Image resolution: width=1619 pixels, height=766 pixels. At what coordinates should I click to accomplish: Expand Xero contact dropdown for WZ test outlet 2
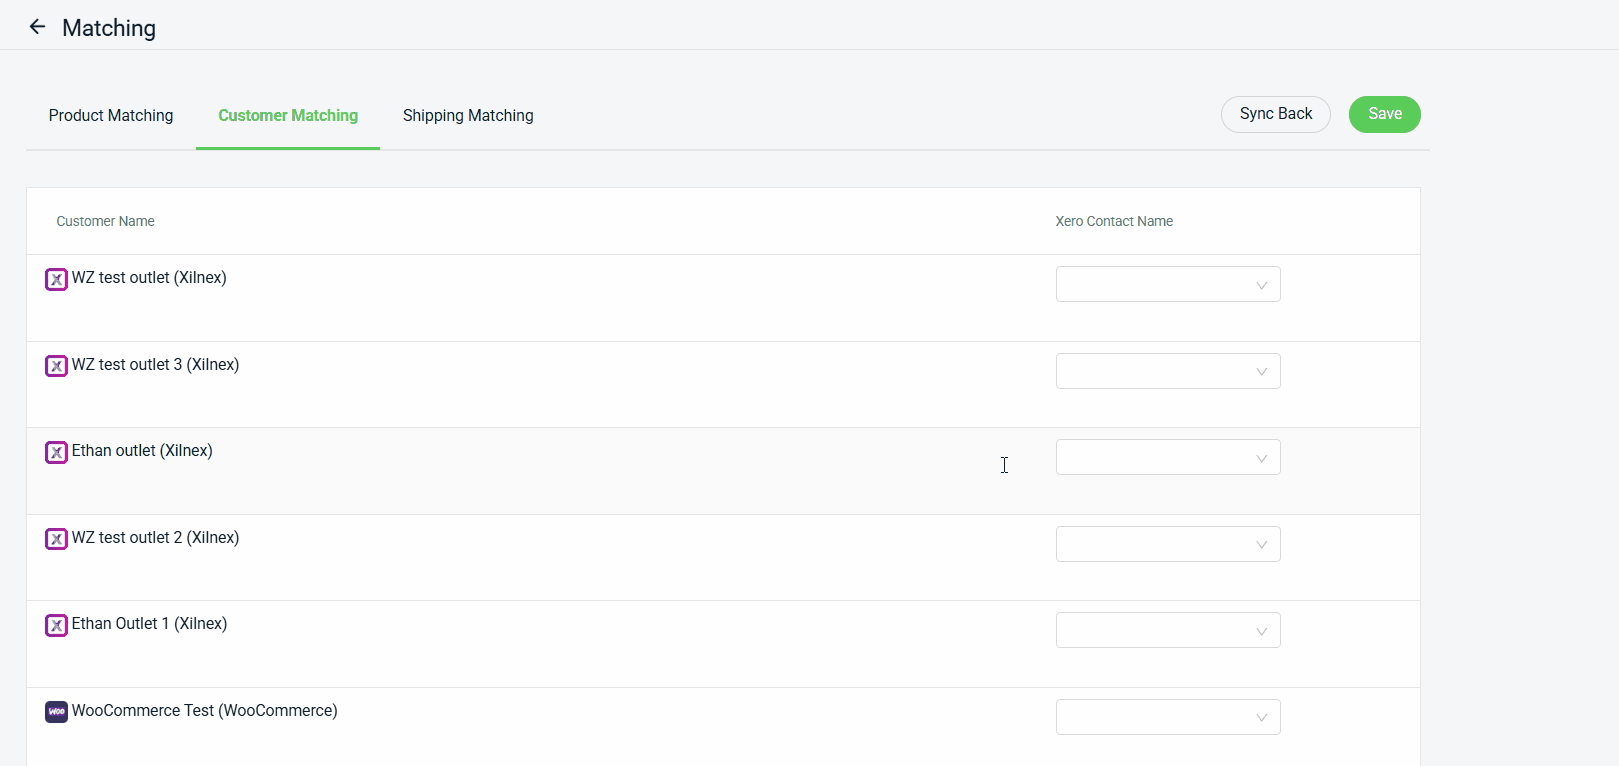[1167, 544]
